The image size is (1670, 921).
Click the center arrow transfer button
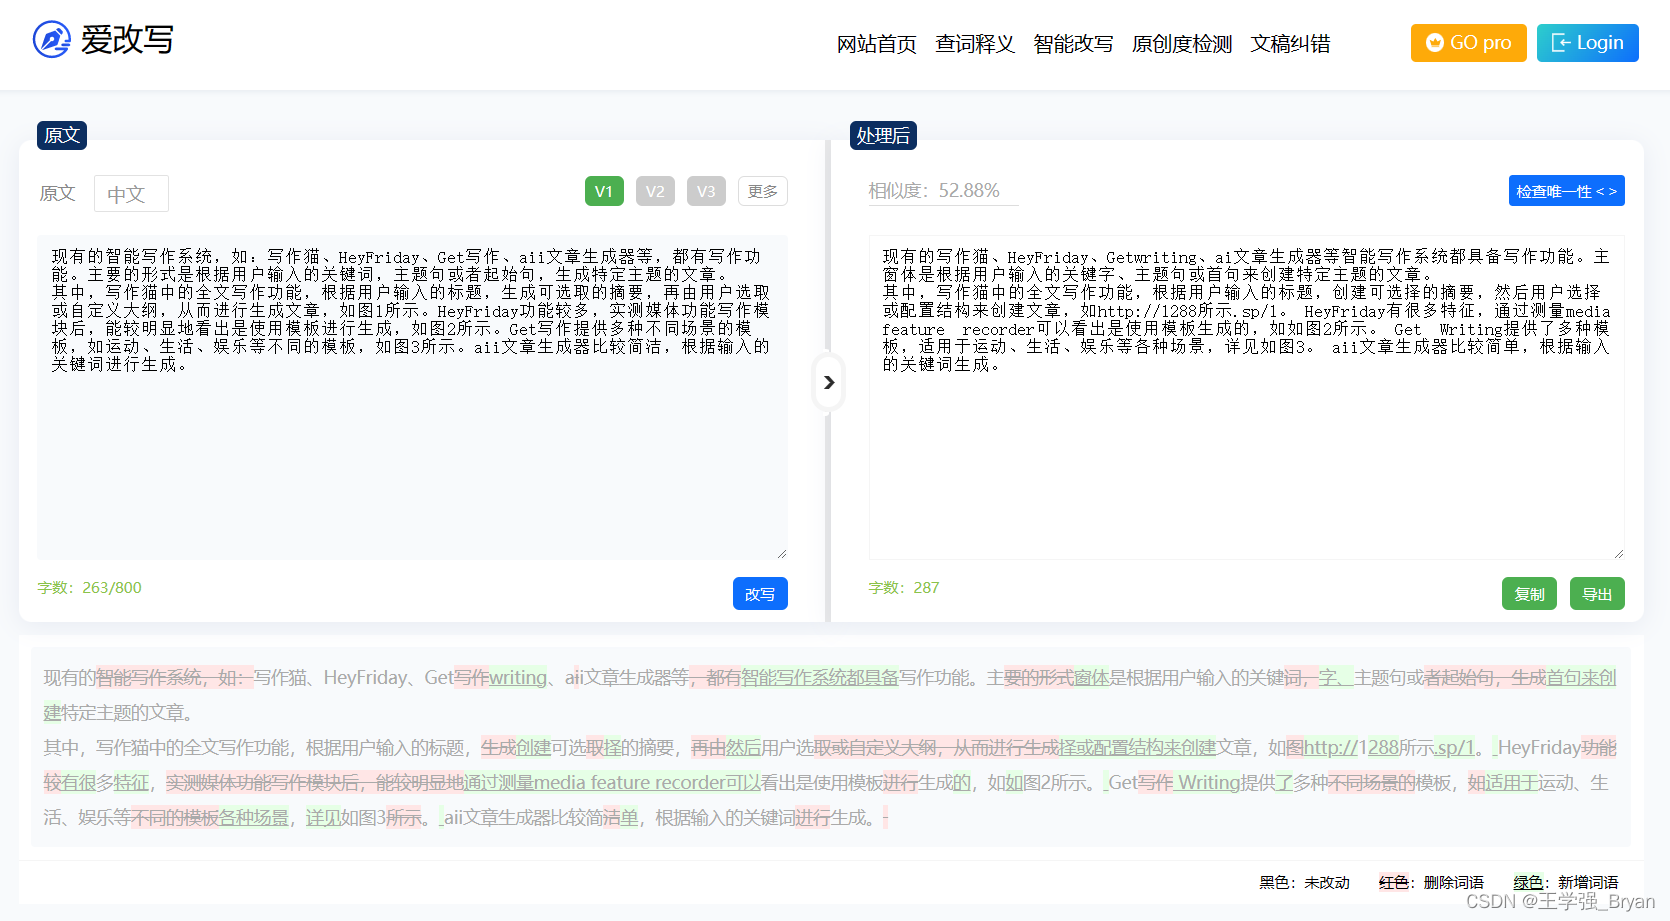[x=828, y=382]
